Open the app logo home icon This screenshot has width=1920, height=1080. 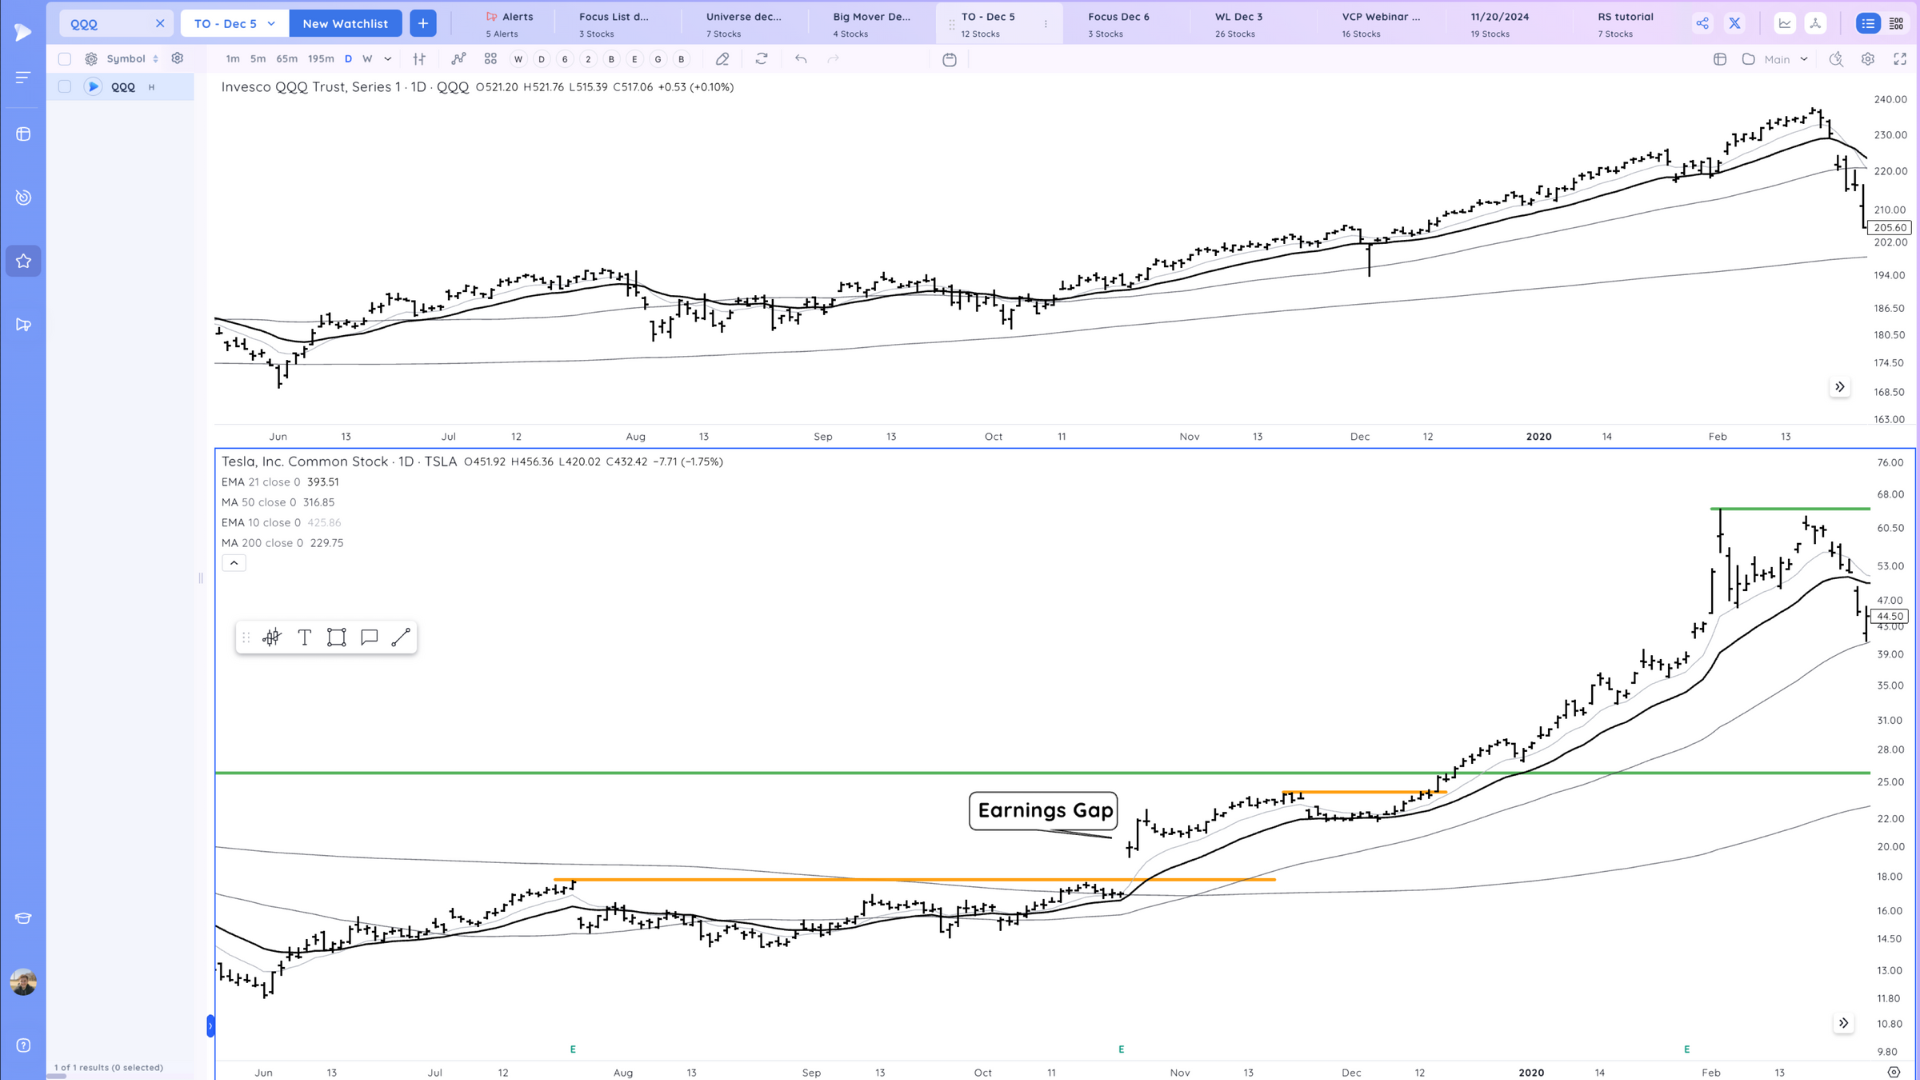[23, 32]
